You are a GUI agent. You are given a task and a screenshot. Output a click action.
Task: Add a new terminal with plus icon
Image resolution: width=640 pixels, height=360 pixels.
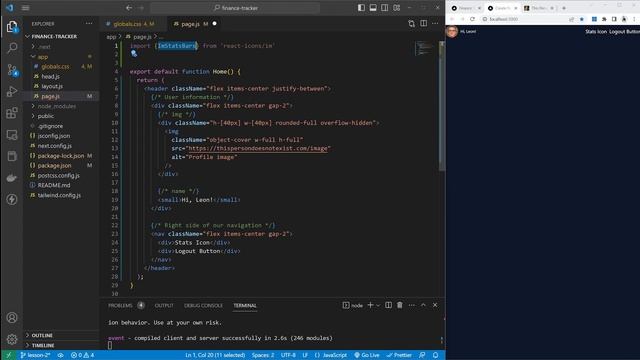pos(370,305)
